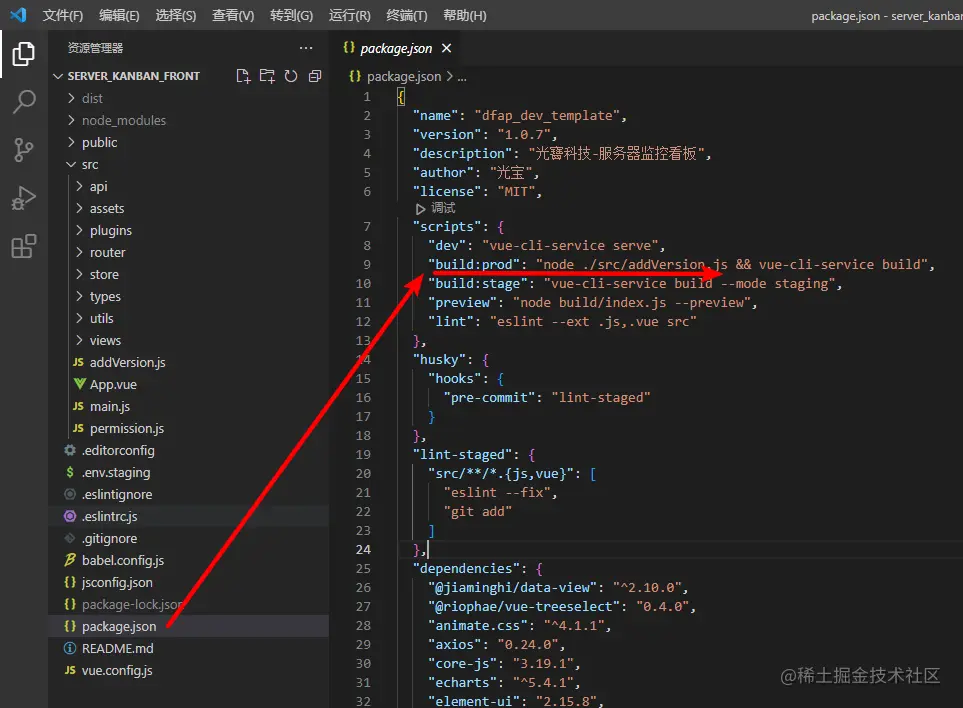
Task: Click the "lint-staged" key on line 19
Action: click(462, 454)
